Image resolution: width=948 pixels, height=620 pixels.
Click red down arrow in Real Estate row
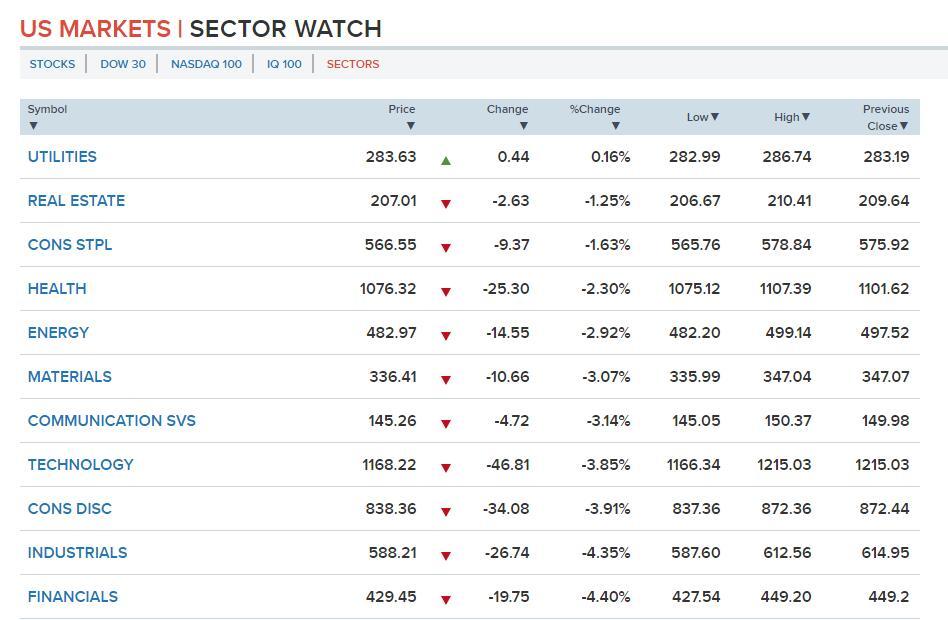pyautogui.click(x=446, y=204)
